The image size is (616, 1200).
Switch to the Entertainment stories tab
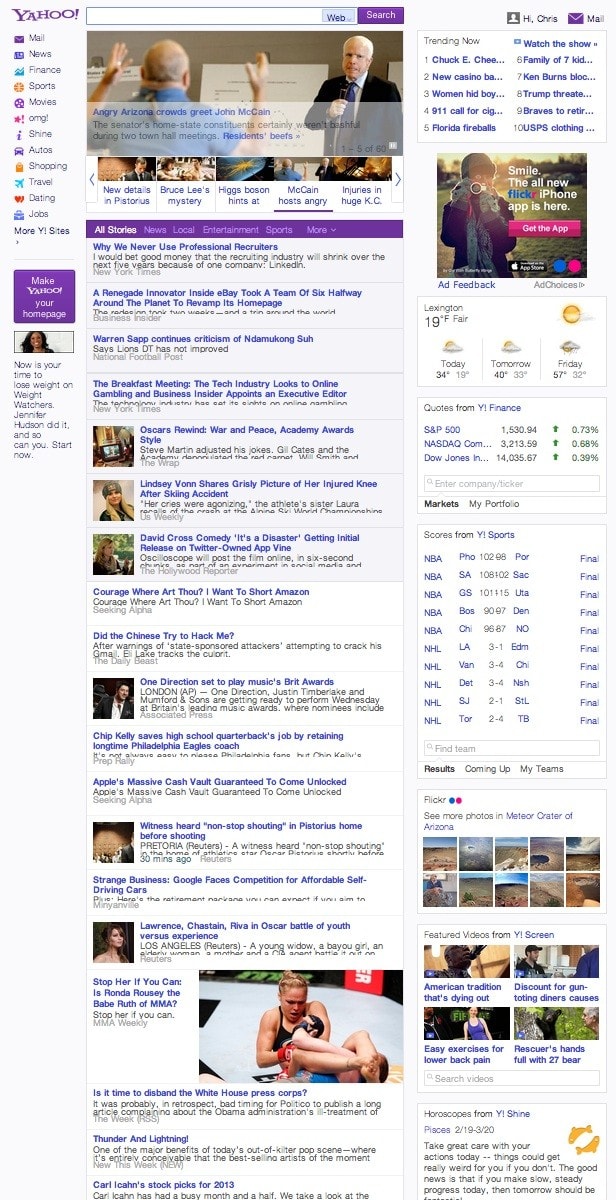tap(230, 230)
